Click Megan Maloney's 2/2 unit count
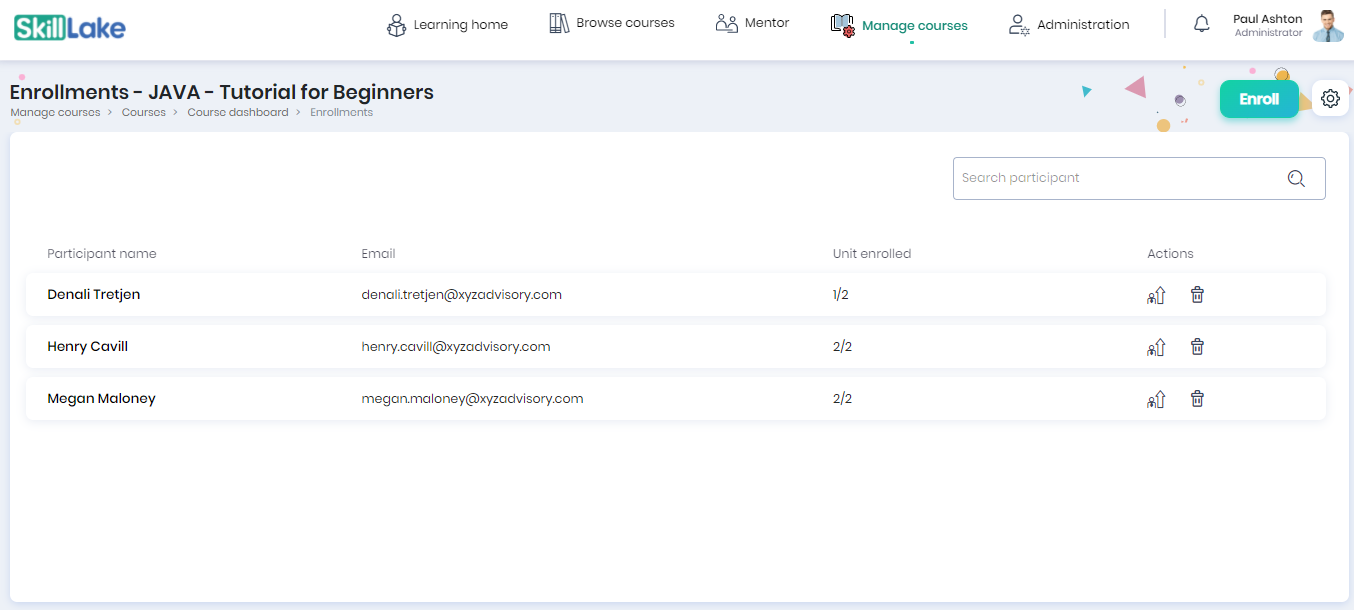Screen dimensions: 1354x610 (x=842, y=399)
